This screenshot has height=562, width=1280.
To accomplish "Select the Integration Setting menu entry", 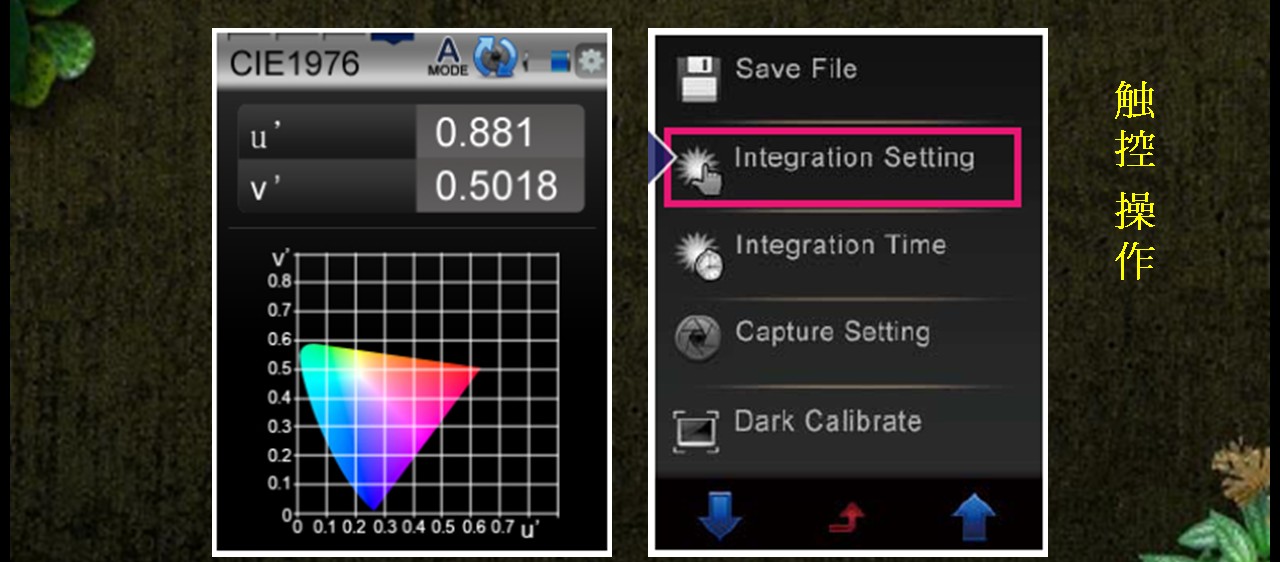I will pos(842,167).
